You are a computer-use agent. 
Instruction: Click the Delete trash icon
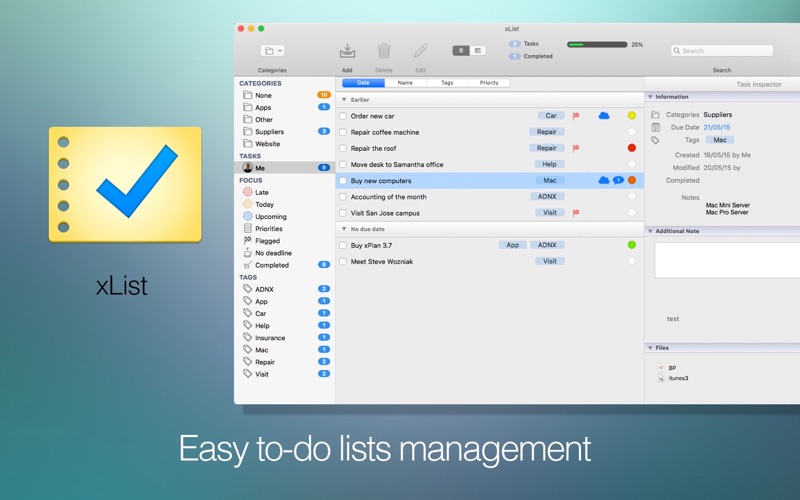pyautogui.click(x=384, y=51)
